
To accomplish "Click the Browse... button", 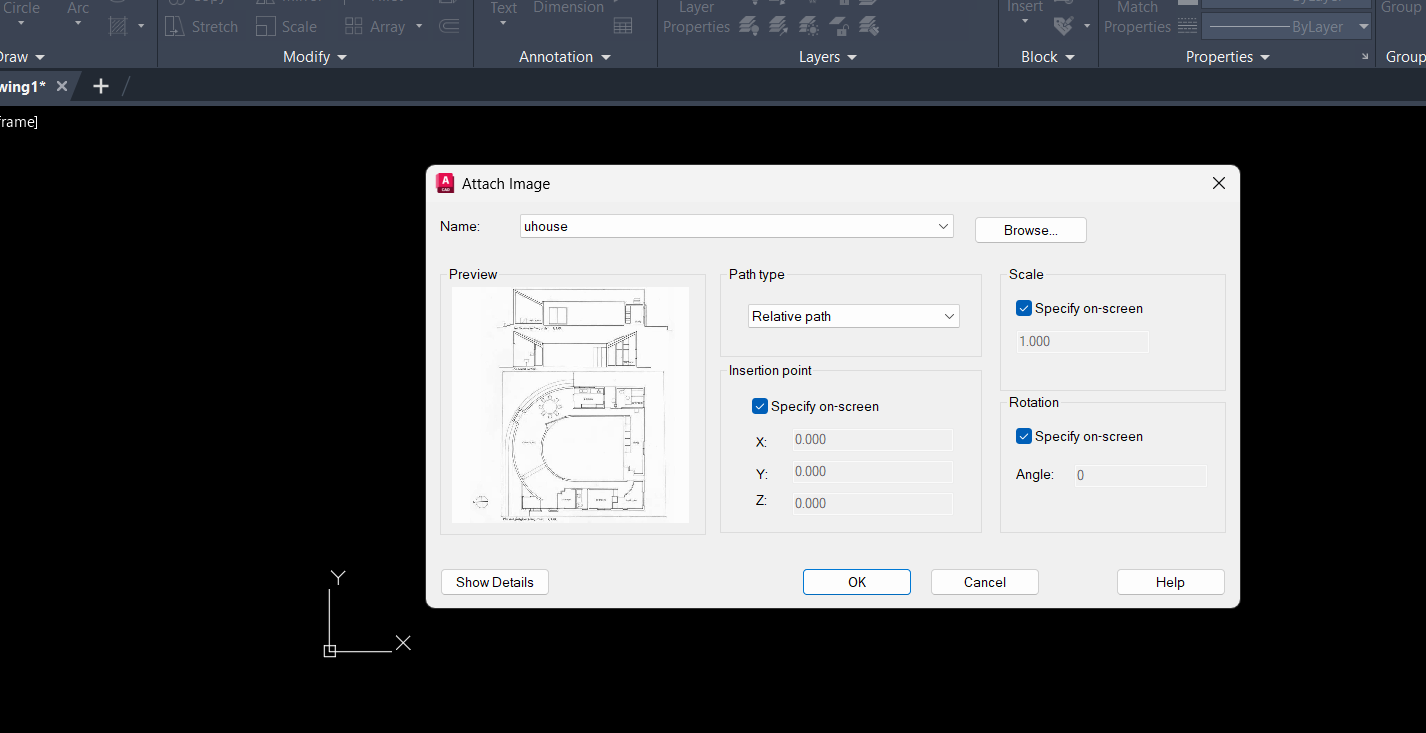I will [1030, 230].
